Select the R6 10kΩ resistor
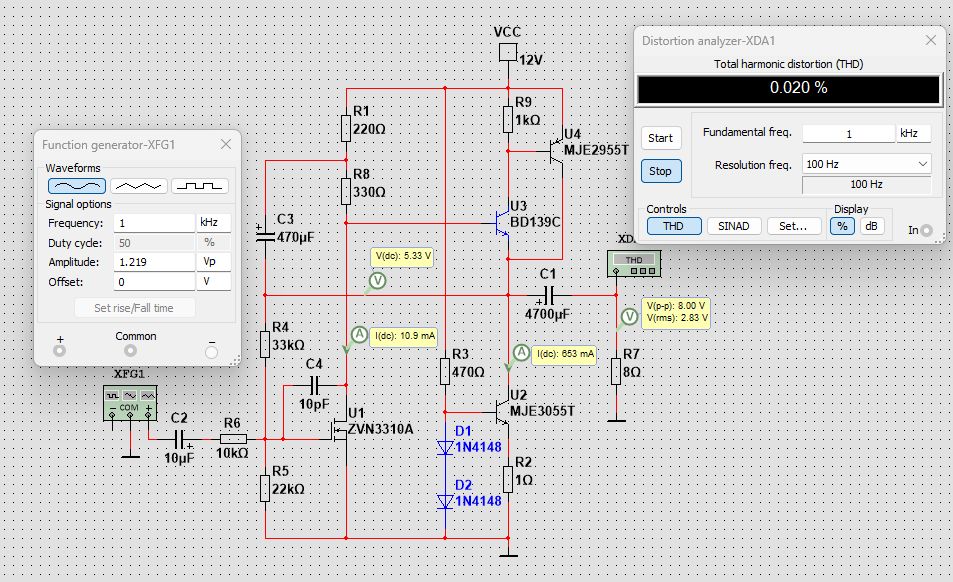 click(233, 439)
